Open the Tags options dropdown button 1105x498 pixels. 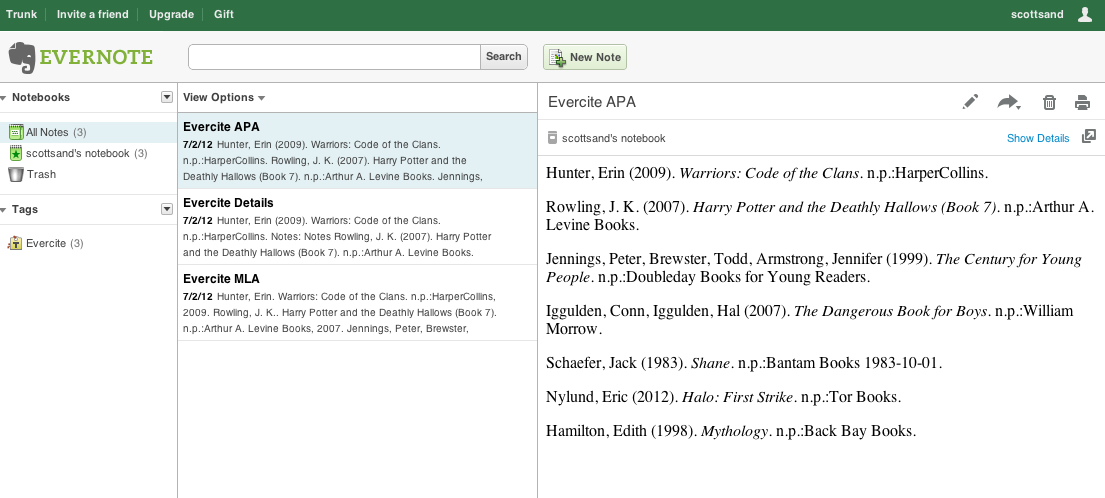(167, 209)
